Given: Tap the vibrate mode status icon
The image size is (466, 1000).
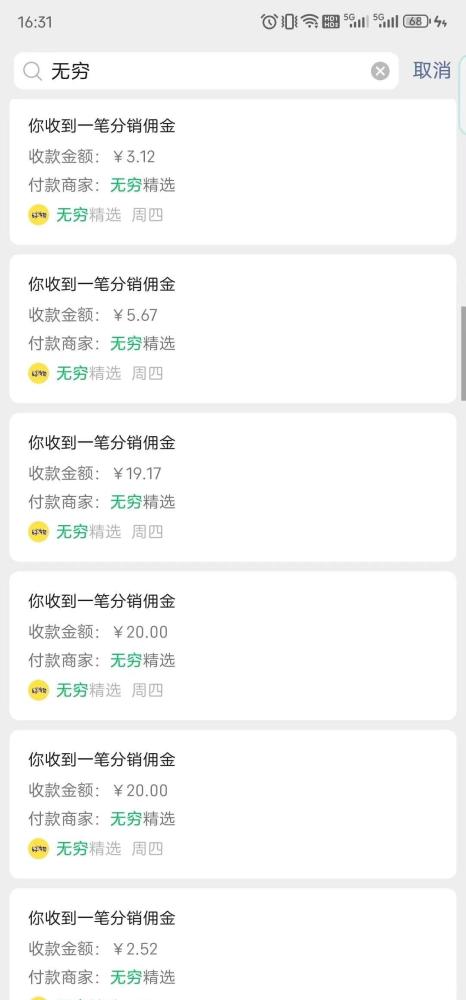Looking at the screenshot, I should [289, 21].
